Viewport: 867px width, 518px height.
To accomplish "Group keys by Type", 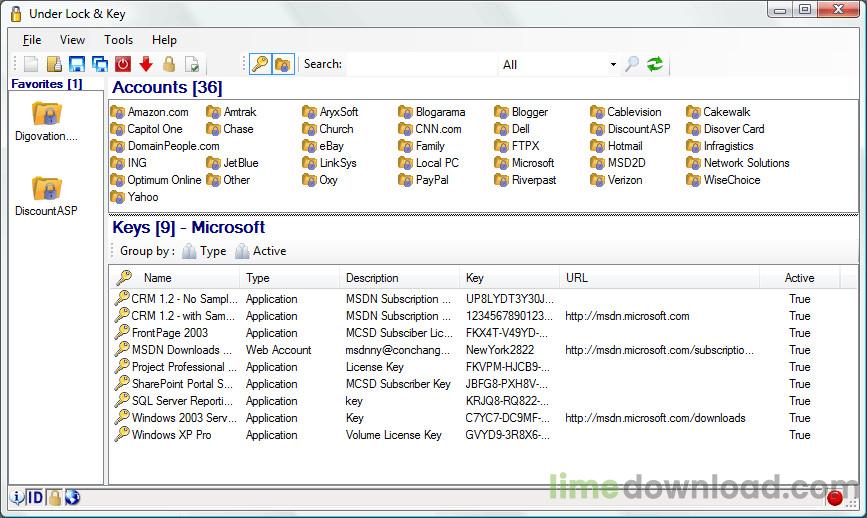I will click(x=205, y=251).
